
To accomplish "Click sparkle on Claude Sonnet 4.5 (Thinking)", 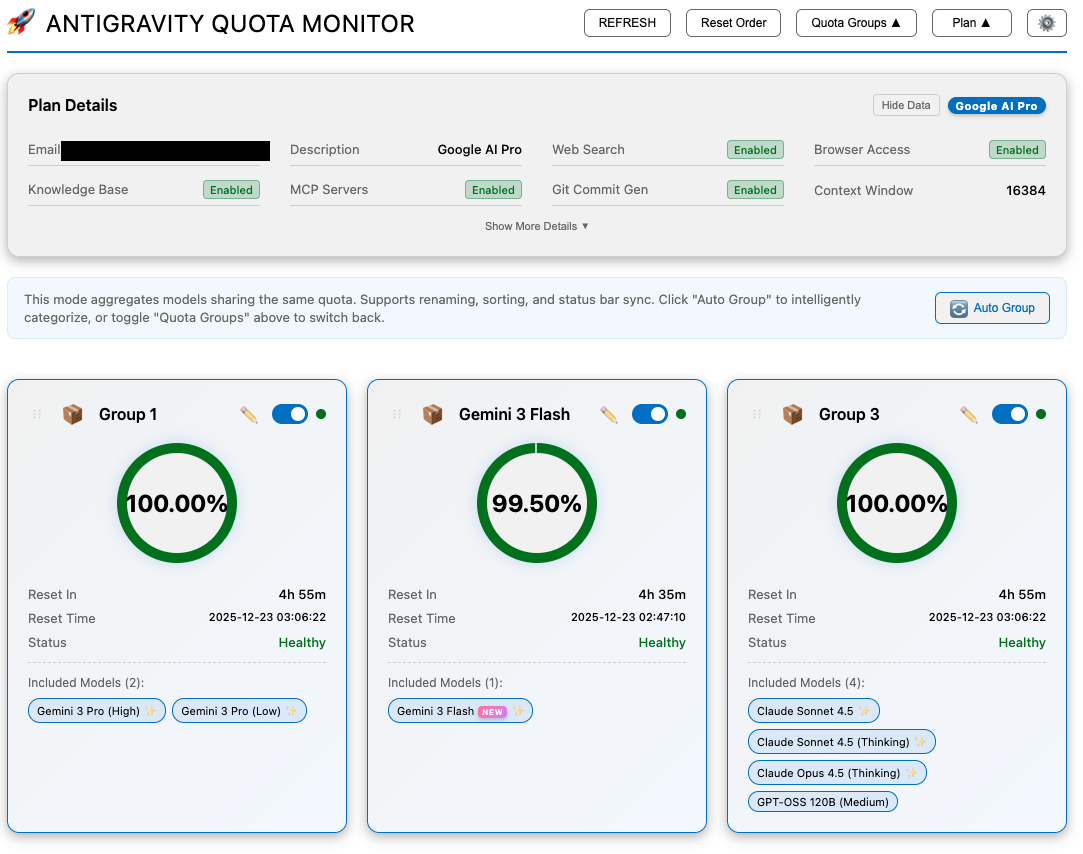I will click(x=920, y=741).
